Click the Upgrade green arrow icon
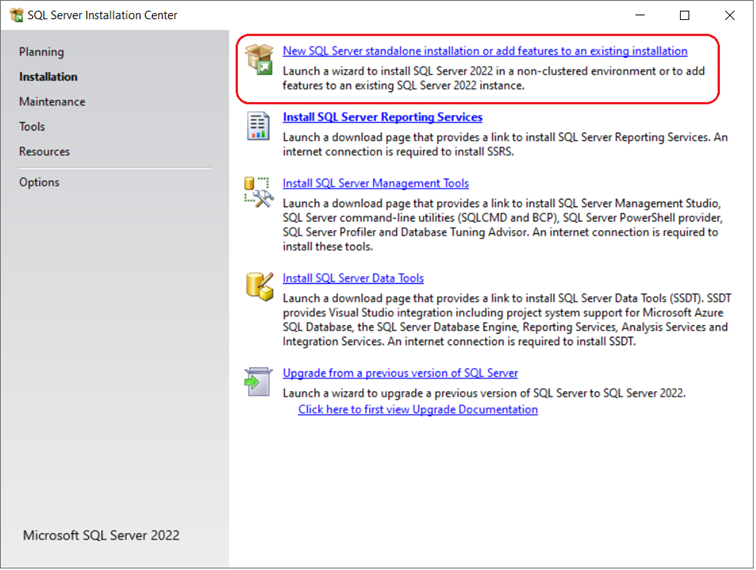This screenshot has height=570, width=756. (258, 381)
